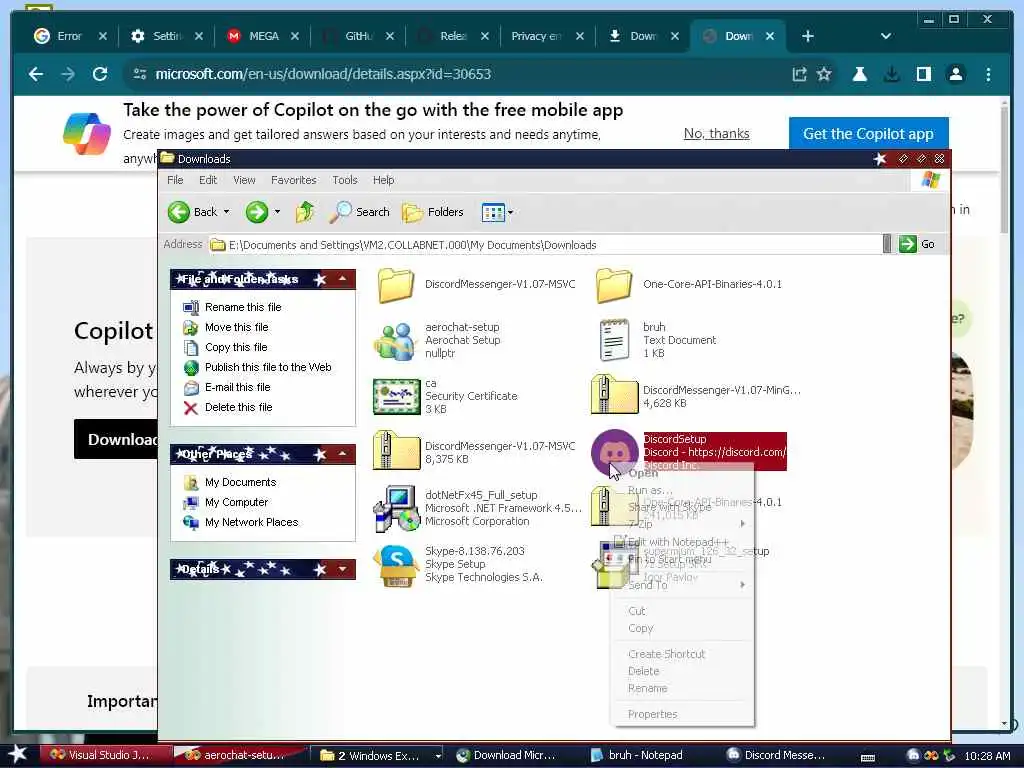Select the aerochat-setup installer icon
This screenshot has height=768, width=1024.
click(x=396, y=340)
